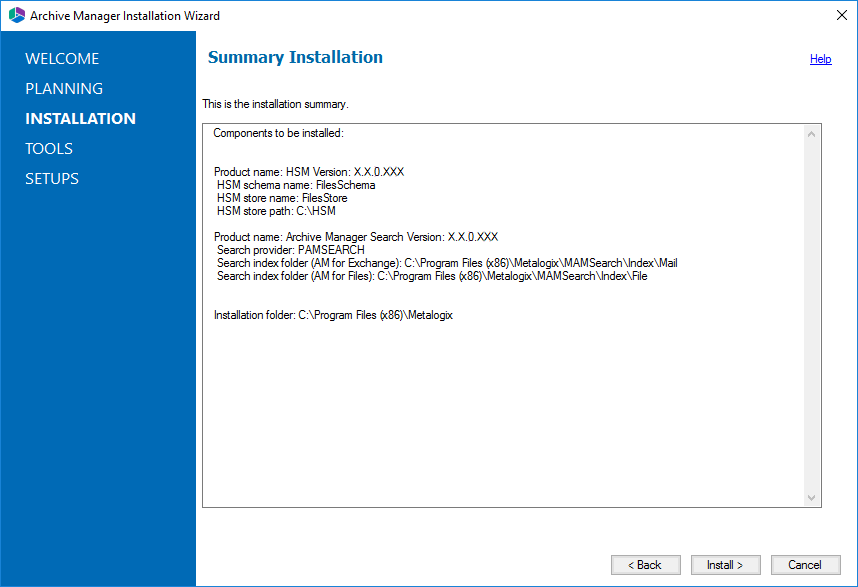Click the 'Search provider: PAMSEARCH' line
Screen dimensions: 858x587
coord(291,250)
